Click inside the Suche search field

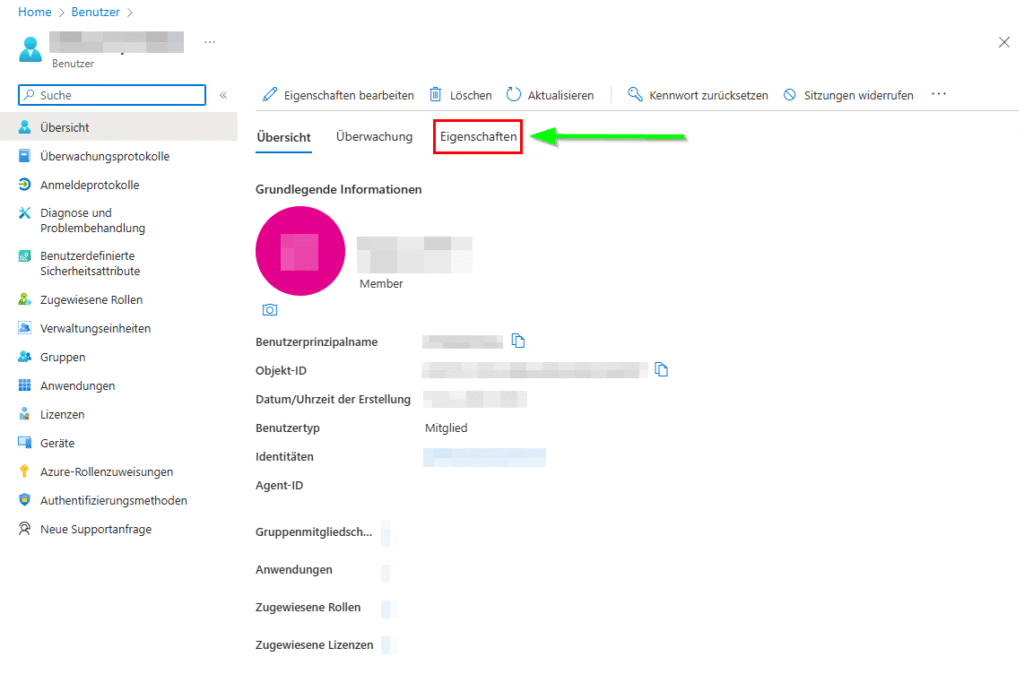[110, 94]
